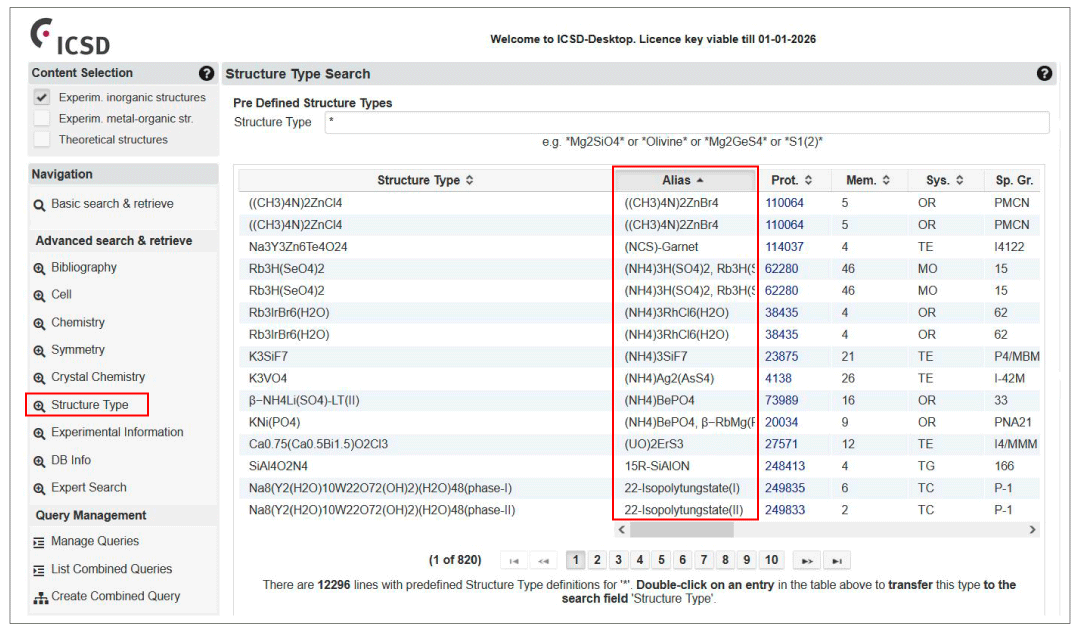This screenshot has width=1079, height=636.
Task: Click Create Combined Query tree icon
Action: [x=41, y=598]
